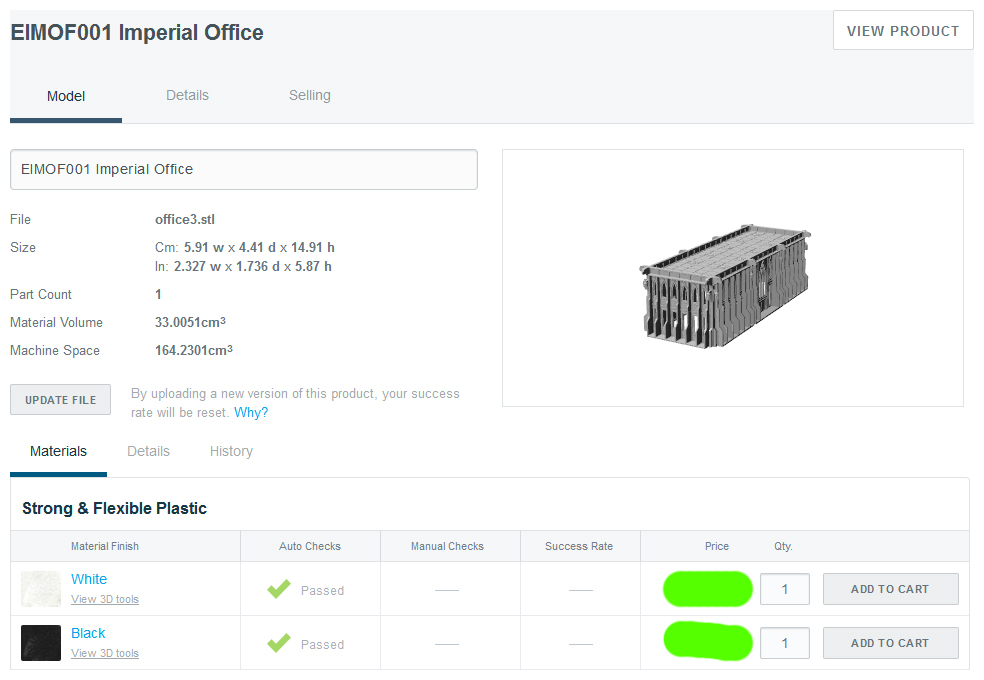The height and width of the screenshot is (680, 984).
Task: Open View 3D tools under Black
Action: [105, 654]
